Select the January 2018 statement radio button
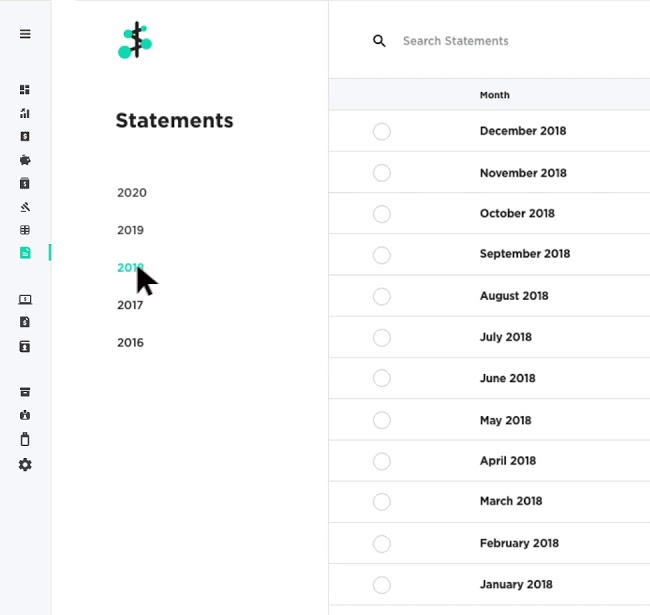650x615 pixels. 381,585
